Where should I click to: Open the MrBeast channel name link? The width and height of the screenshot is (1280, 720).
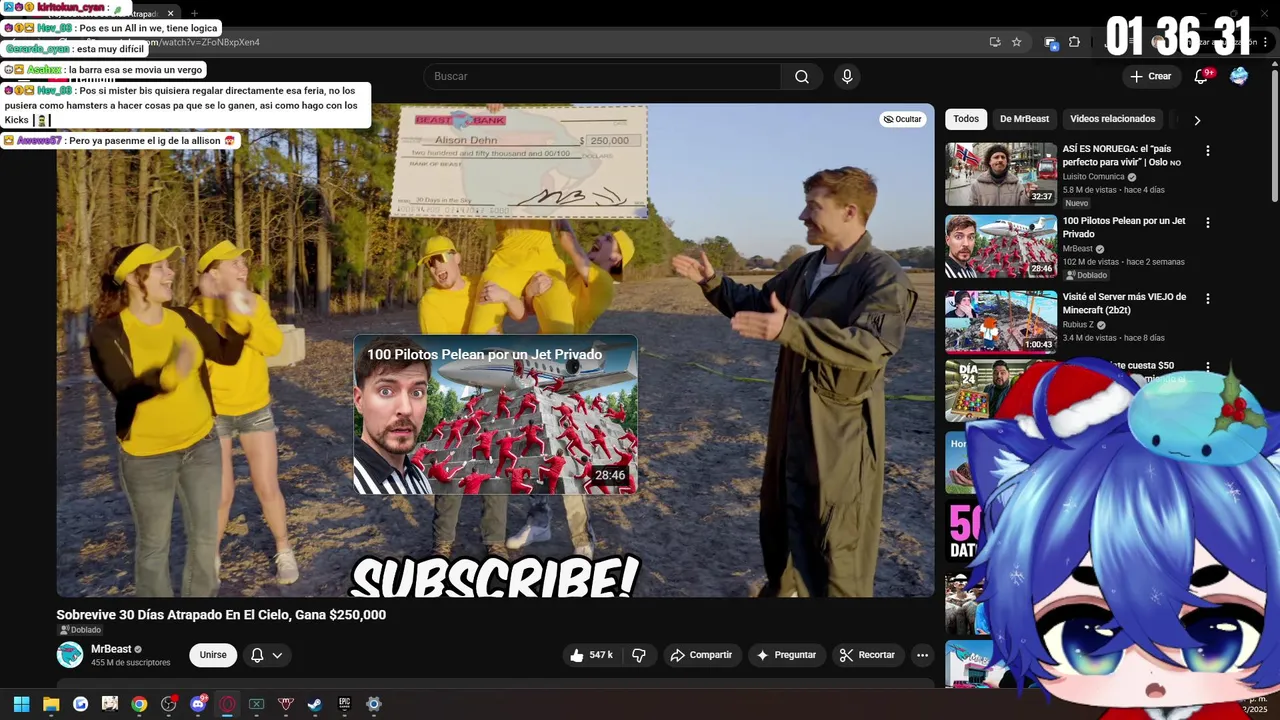111,649
